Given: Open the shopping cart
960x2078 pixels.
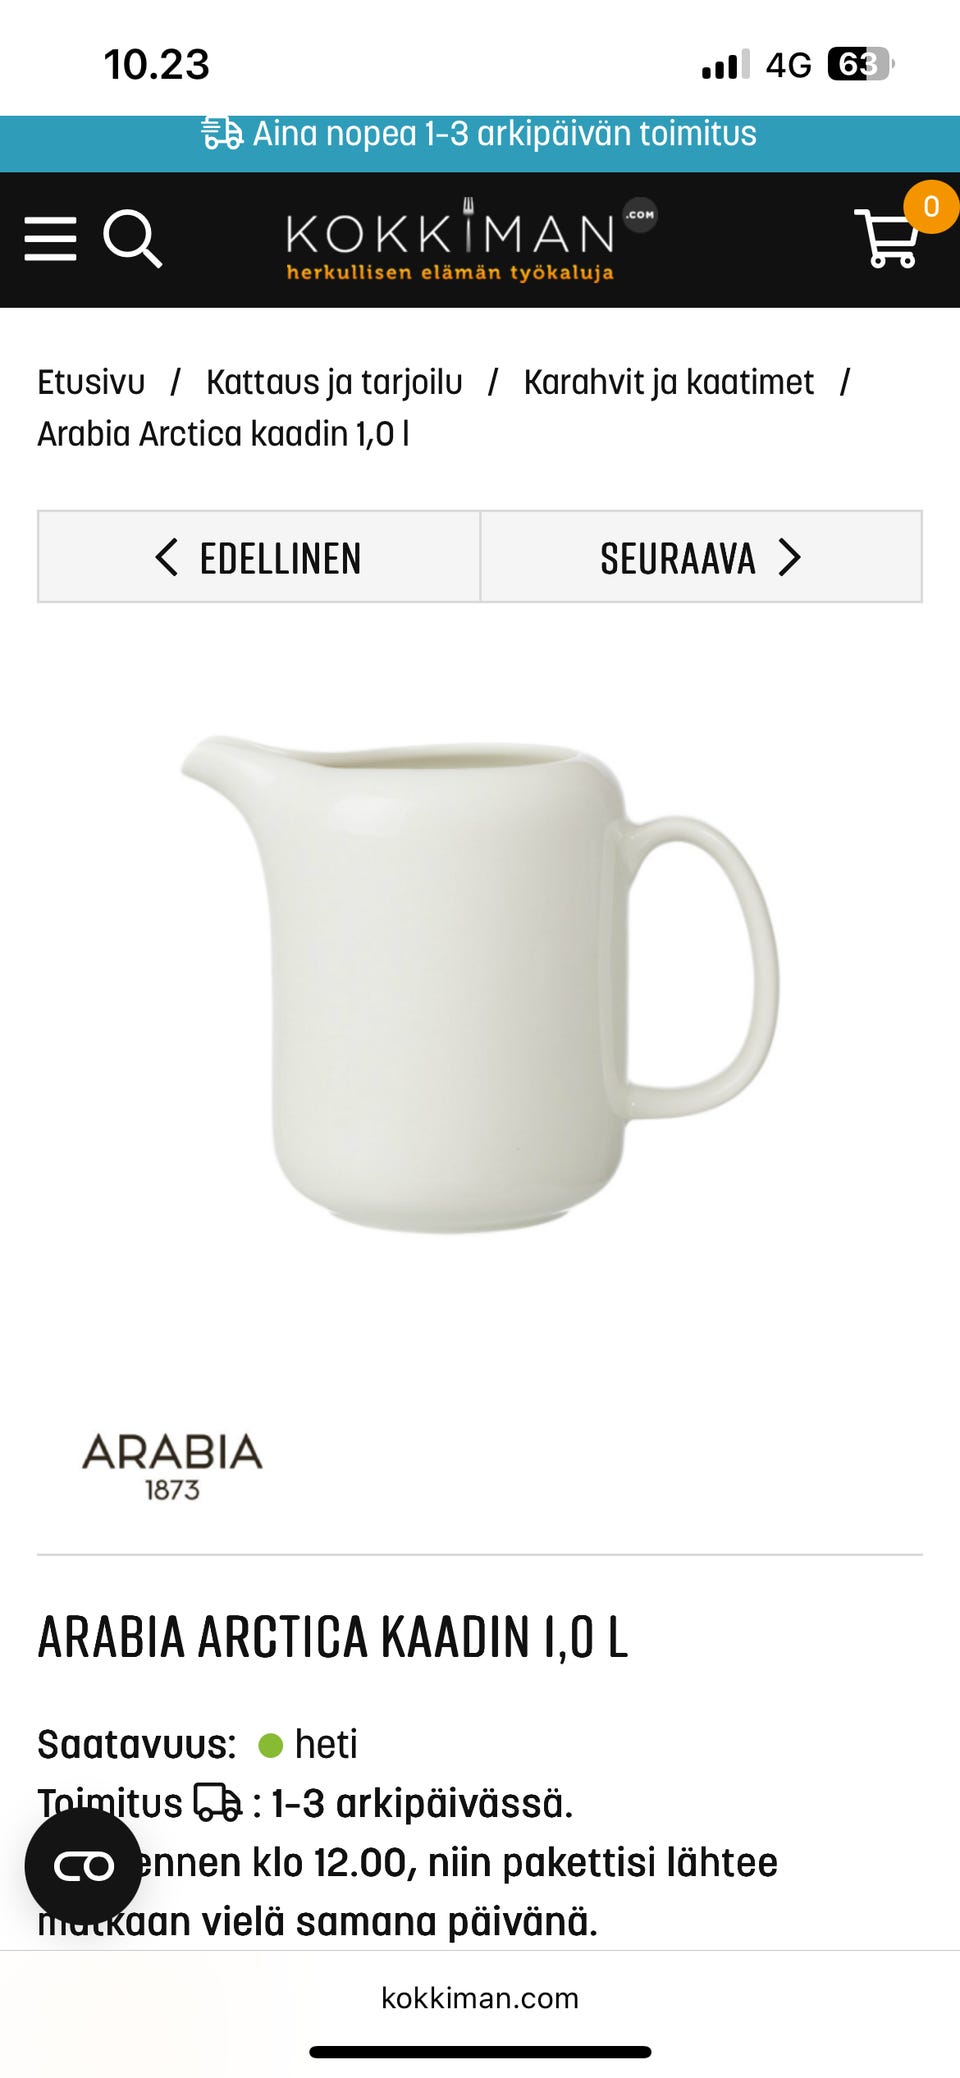Looking at the screenshot, I should (x=886, y=238).
